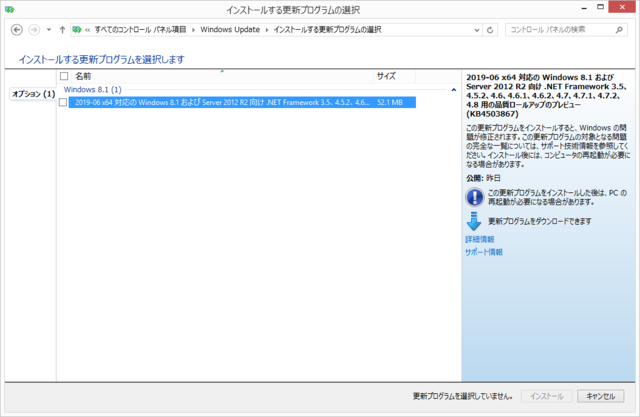Click the 'インストールする更新プログラムを選択します' heading
This screenshot has width=640, height=417.
102,60
